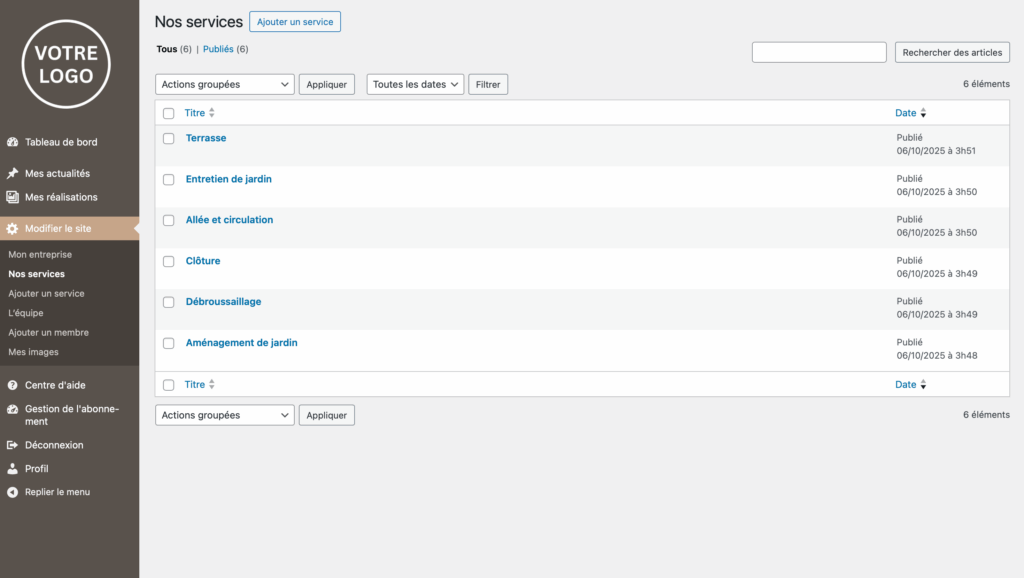
Task: Click the Mes réalisations gallery icon
Action: (x=13, y=198)
